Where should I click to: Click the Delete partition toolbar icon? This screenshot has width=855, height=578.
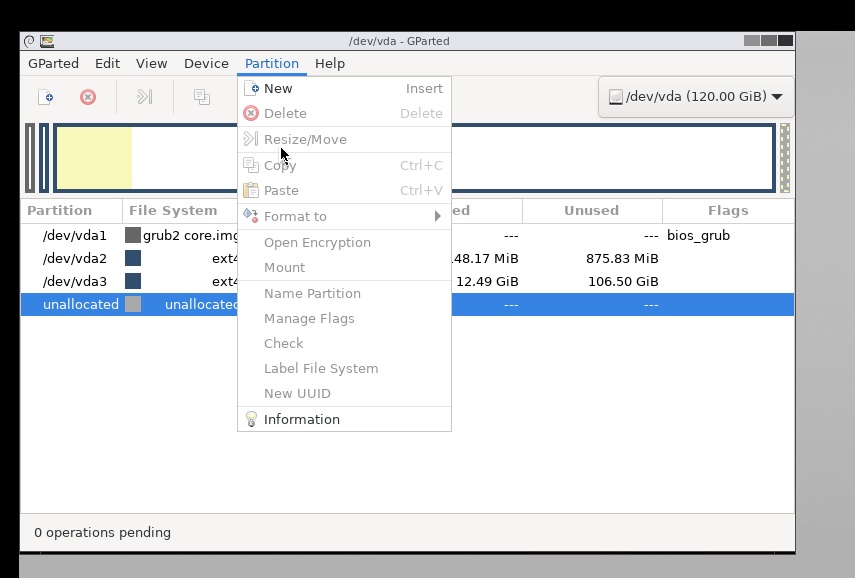point(88,97)
